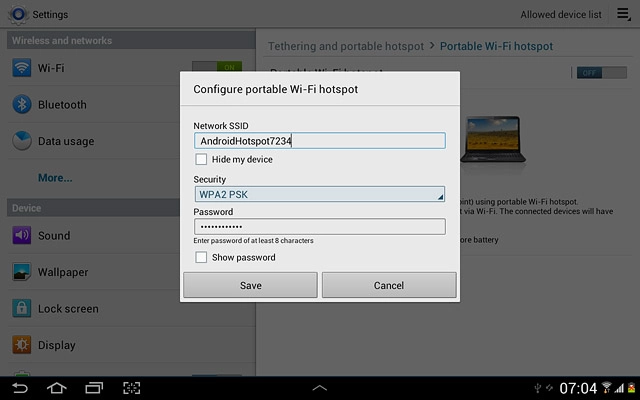
Task: Tap the Wi-Fi icon in settings list
Action: (x=22, y=68)
